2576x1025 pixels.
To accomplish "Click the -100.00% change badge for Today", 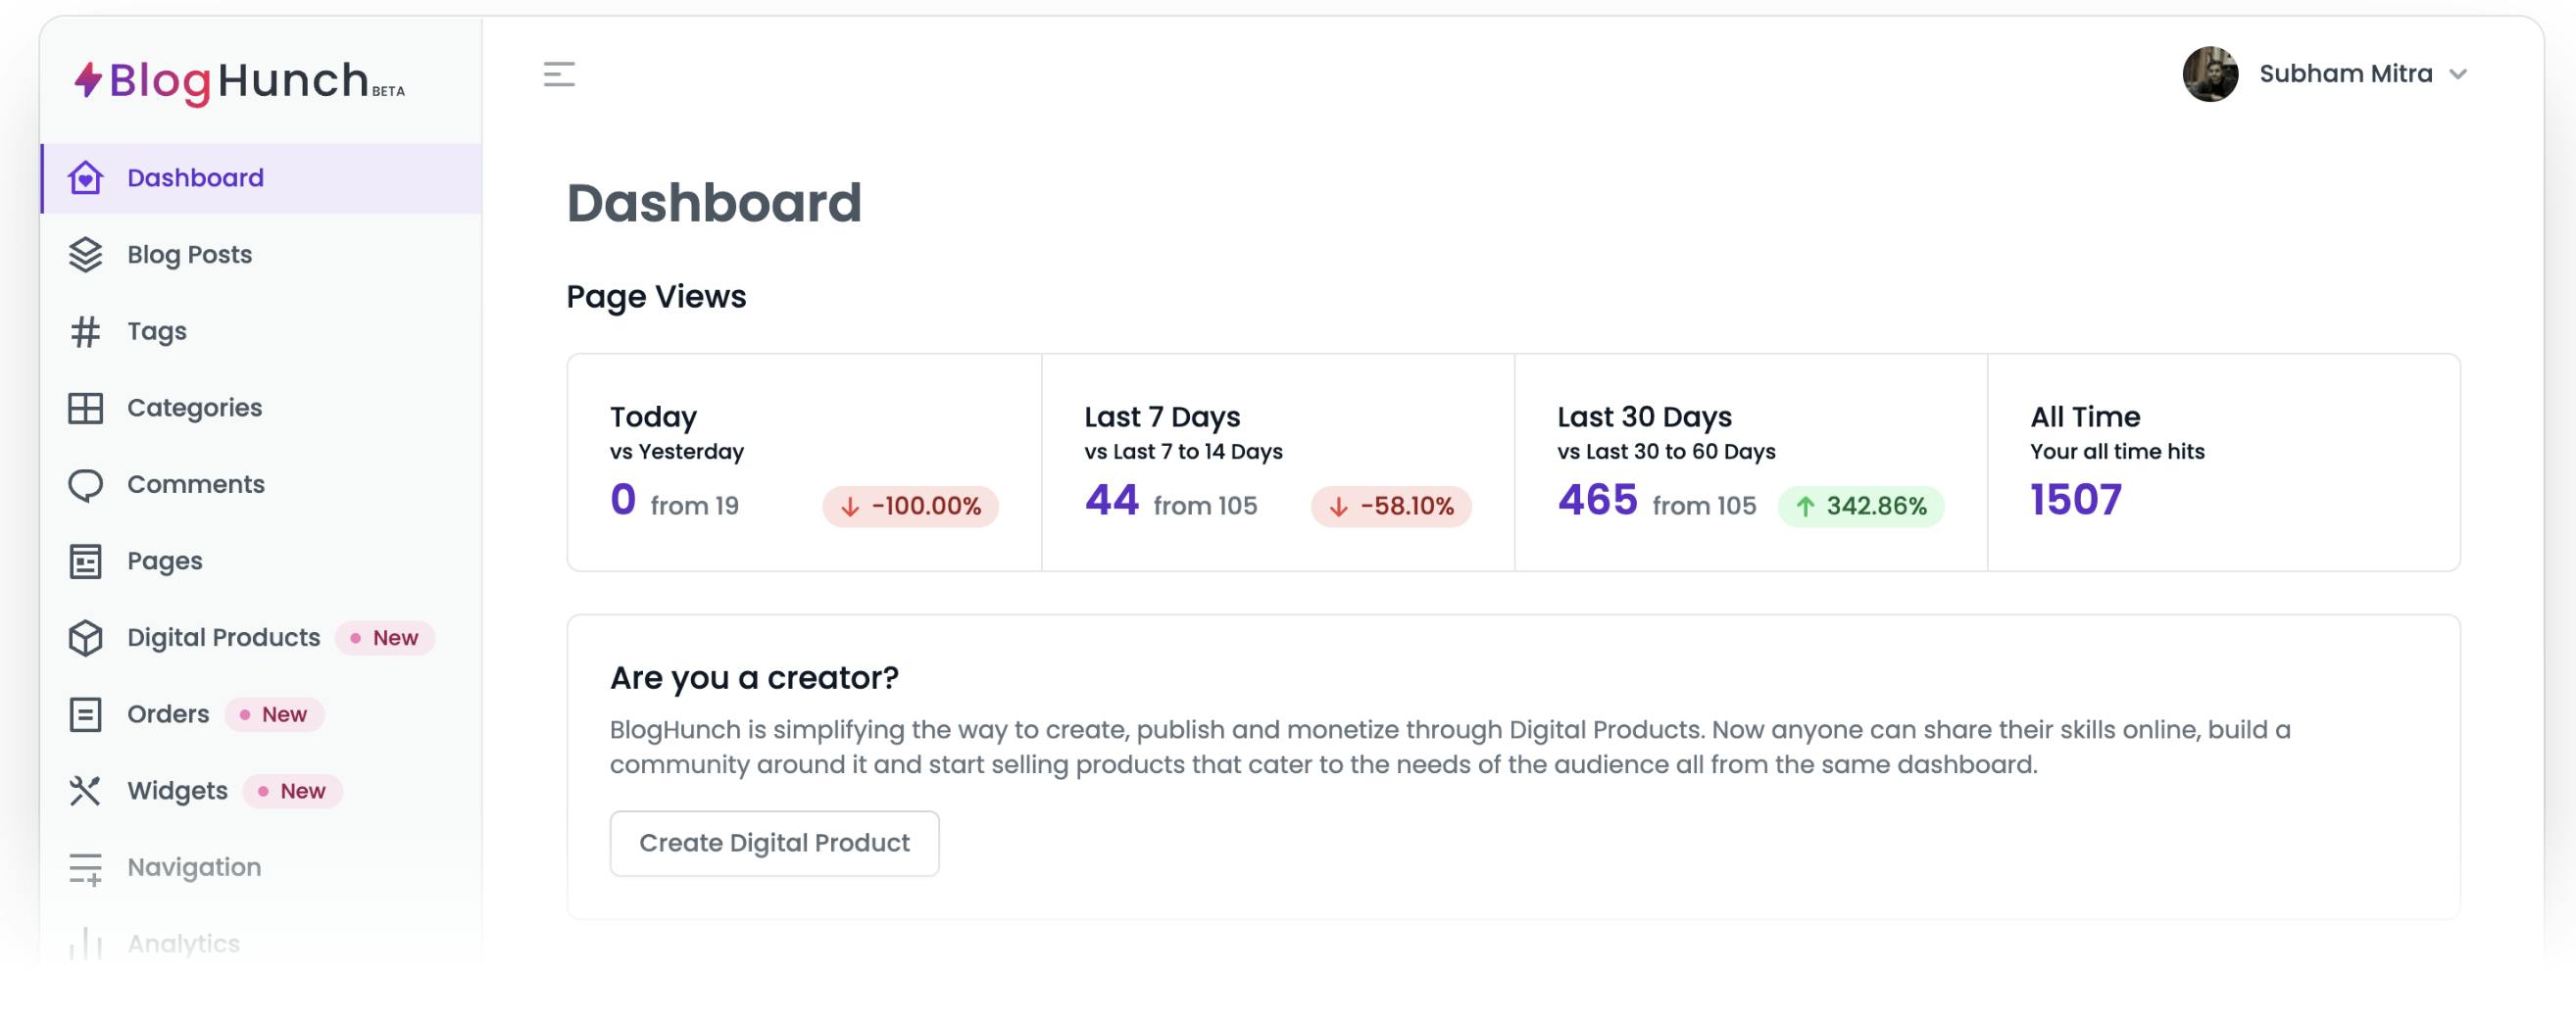I will (910, 506).
